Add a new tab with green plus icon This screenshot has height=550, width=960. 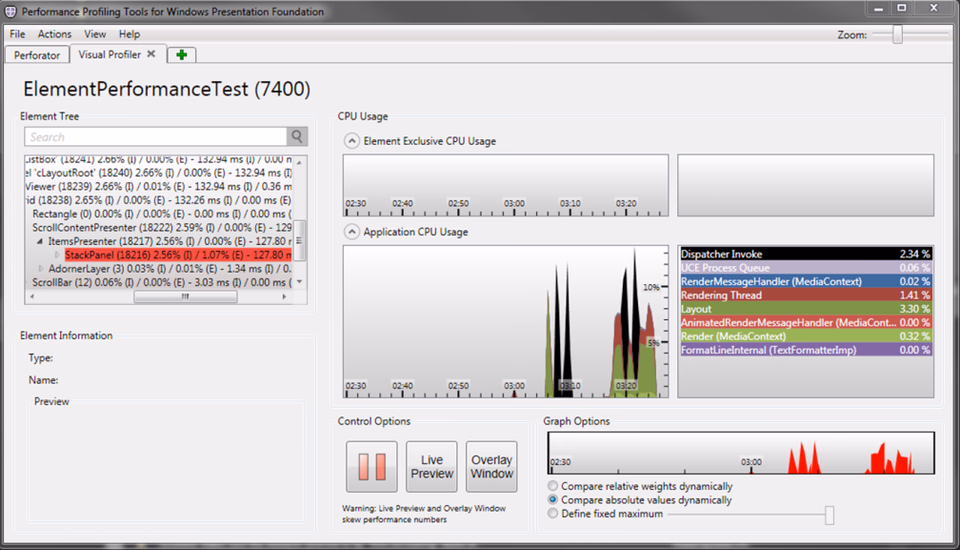(181, 55)
